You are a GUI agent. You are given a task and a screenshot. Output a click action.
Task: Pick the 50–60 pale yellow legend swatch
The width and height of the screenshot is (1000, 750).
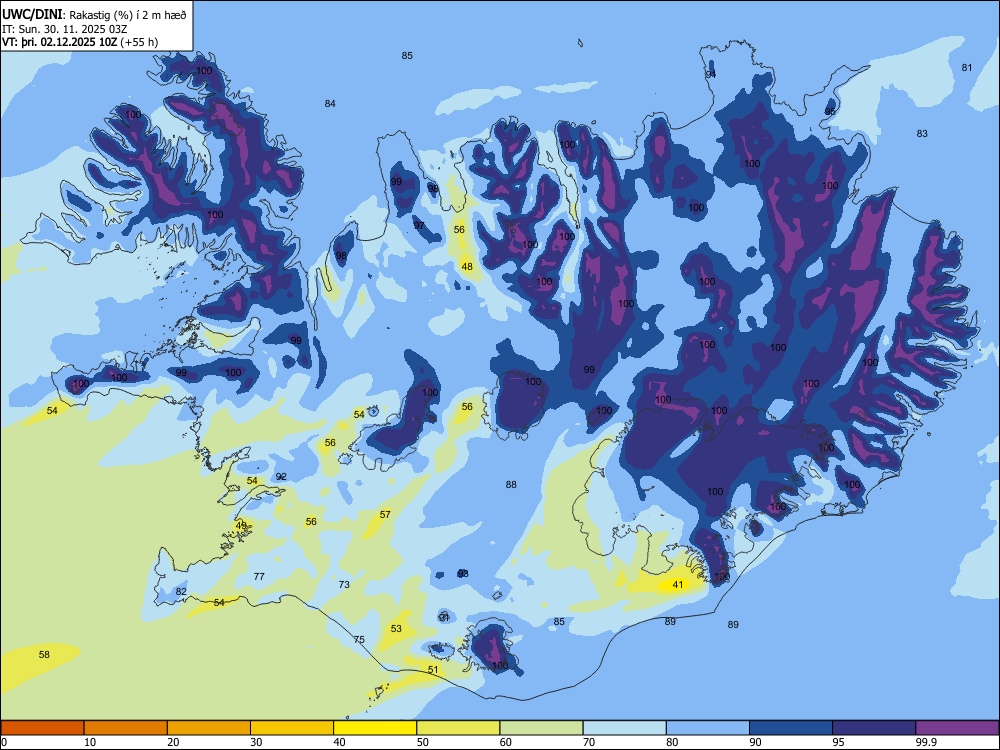(x=458, y=728)
